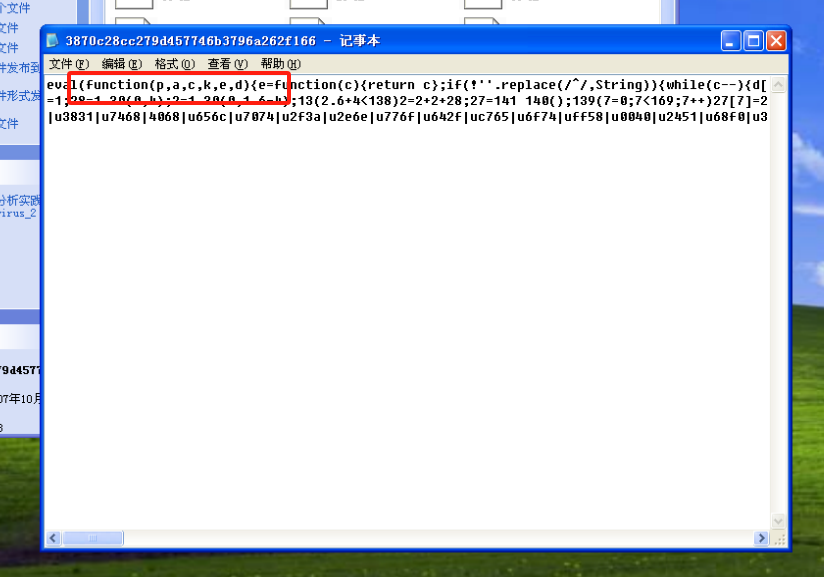Open the 帮助(H) menu
Image resolution: width=824 pixels, height=577 pixels.
280,64
